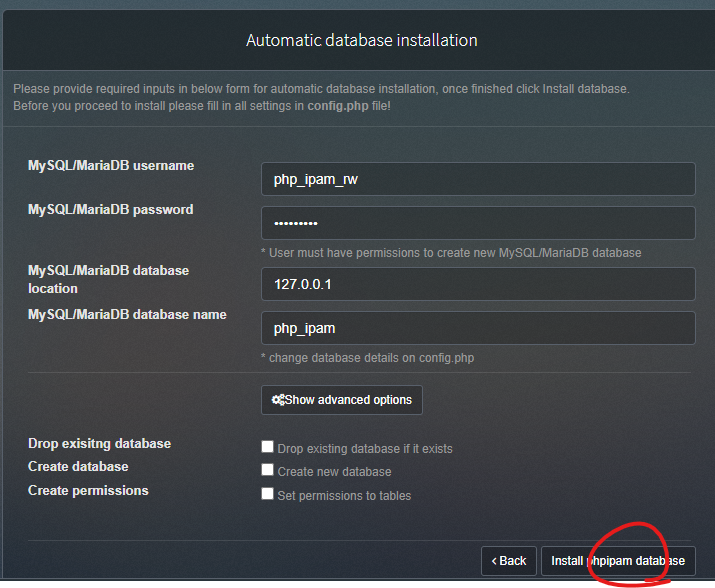This screenshot has height=588, width=715.
Task: Click the note 'User must have permissions' text
Action: 451,253
